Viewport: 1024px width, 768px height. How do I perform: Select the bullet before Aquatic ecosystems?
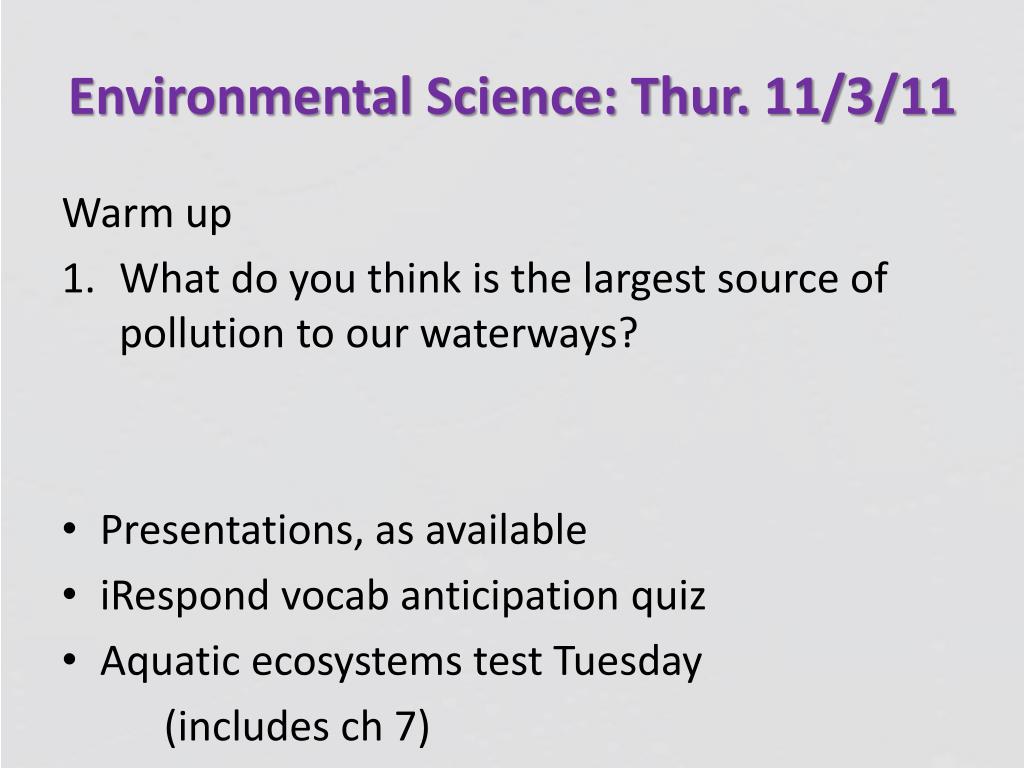click(70, 660)
